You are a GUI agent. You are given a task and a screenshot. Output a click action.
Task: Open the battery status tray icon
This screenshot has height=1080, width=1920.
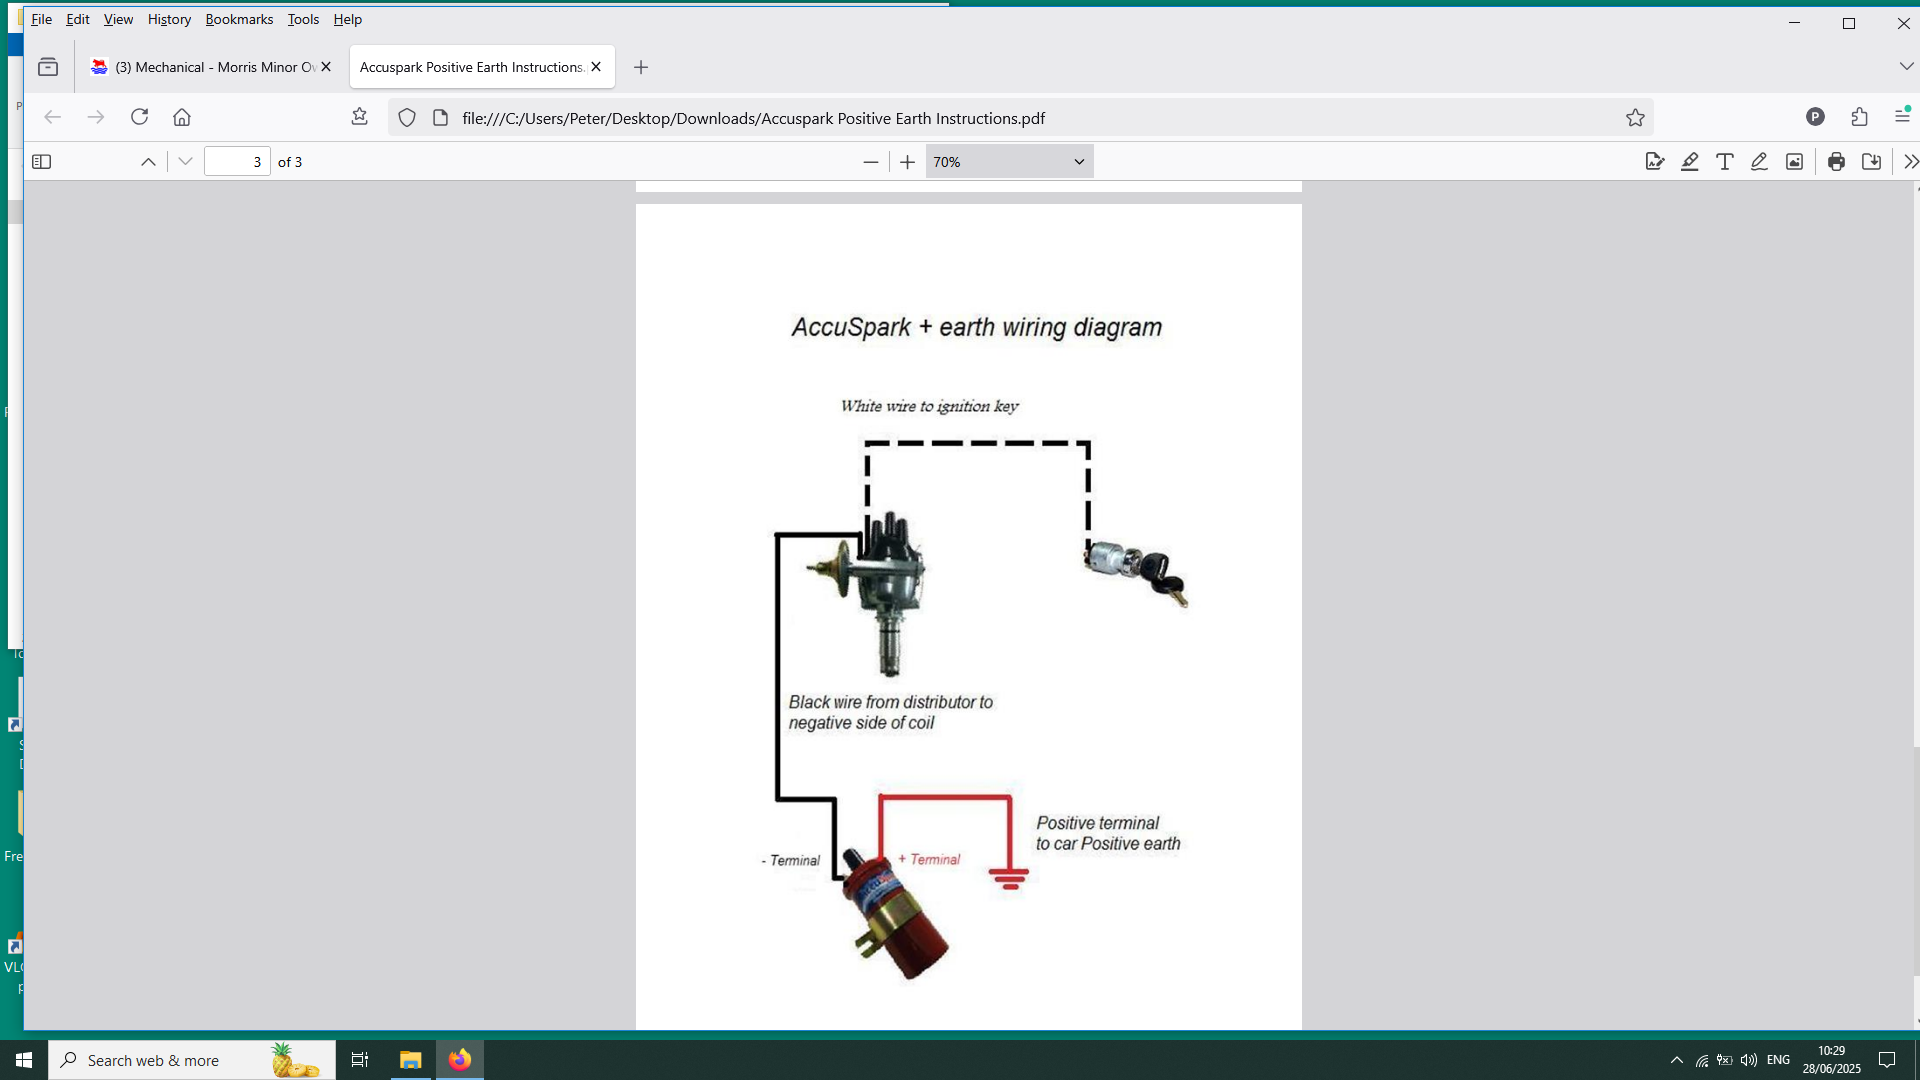click(1725, 1060)
